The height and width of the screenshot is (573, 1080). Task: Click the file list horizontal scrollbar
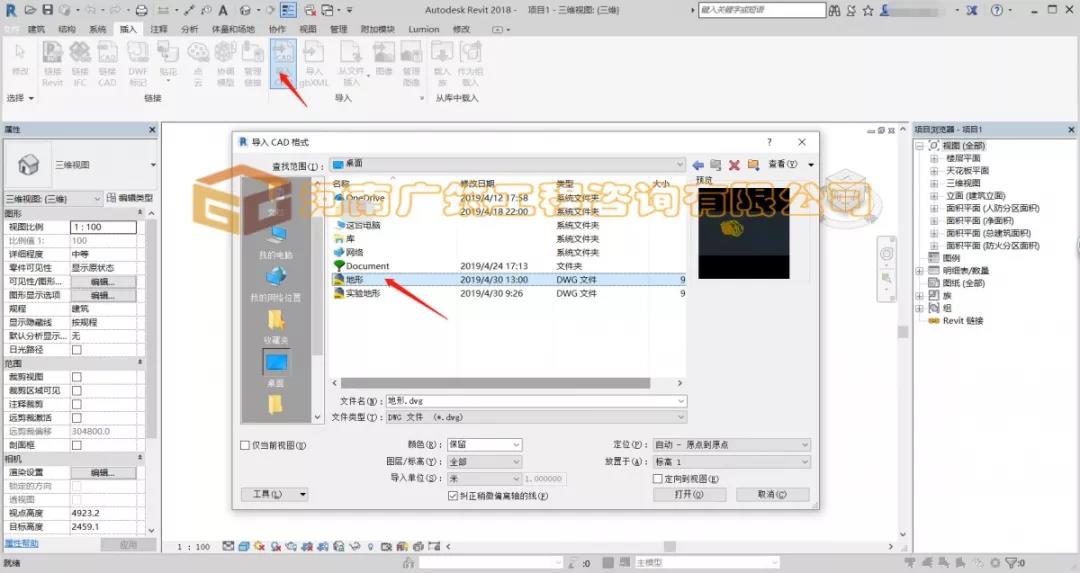click(x=495, y=383)
